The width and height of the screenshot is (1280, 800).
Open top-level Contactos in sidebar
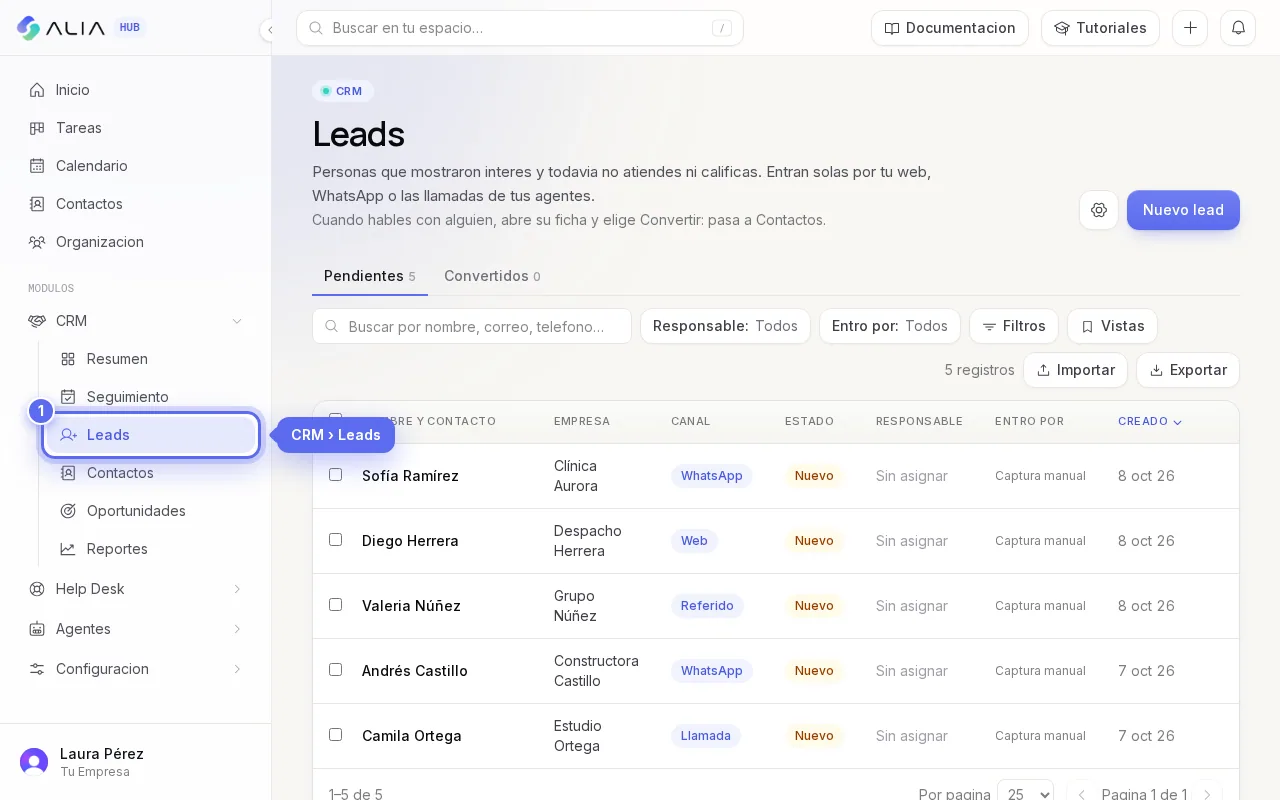tap(136, 204)
